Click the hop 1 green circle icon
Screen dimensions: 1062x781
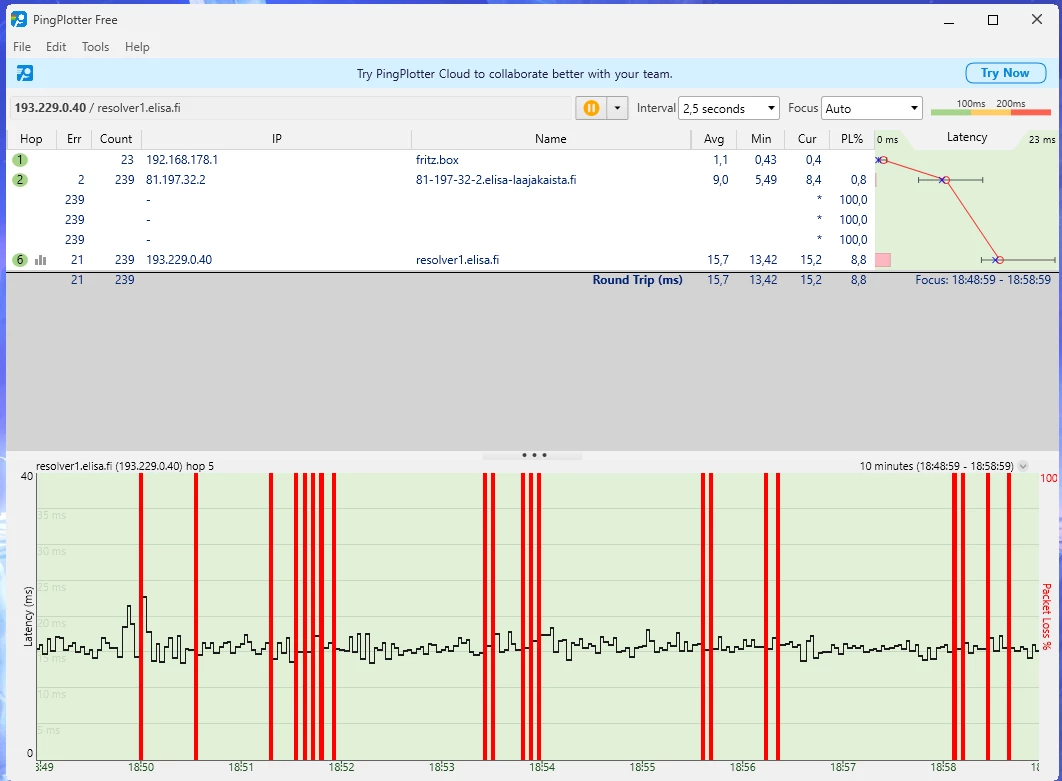point(20,160)
